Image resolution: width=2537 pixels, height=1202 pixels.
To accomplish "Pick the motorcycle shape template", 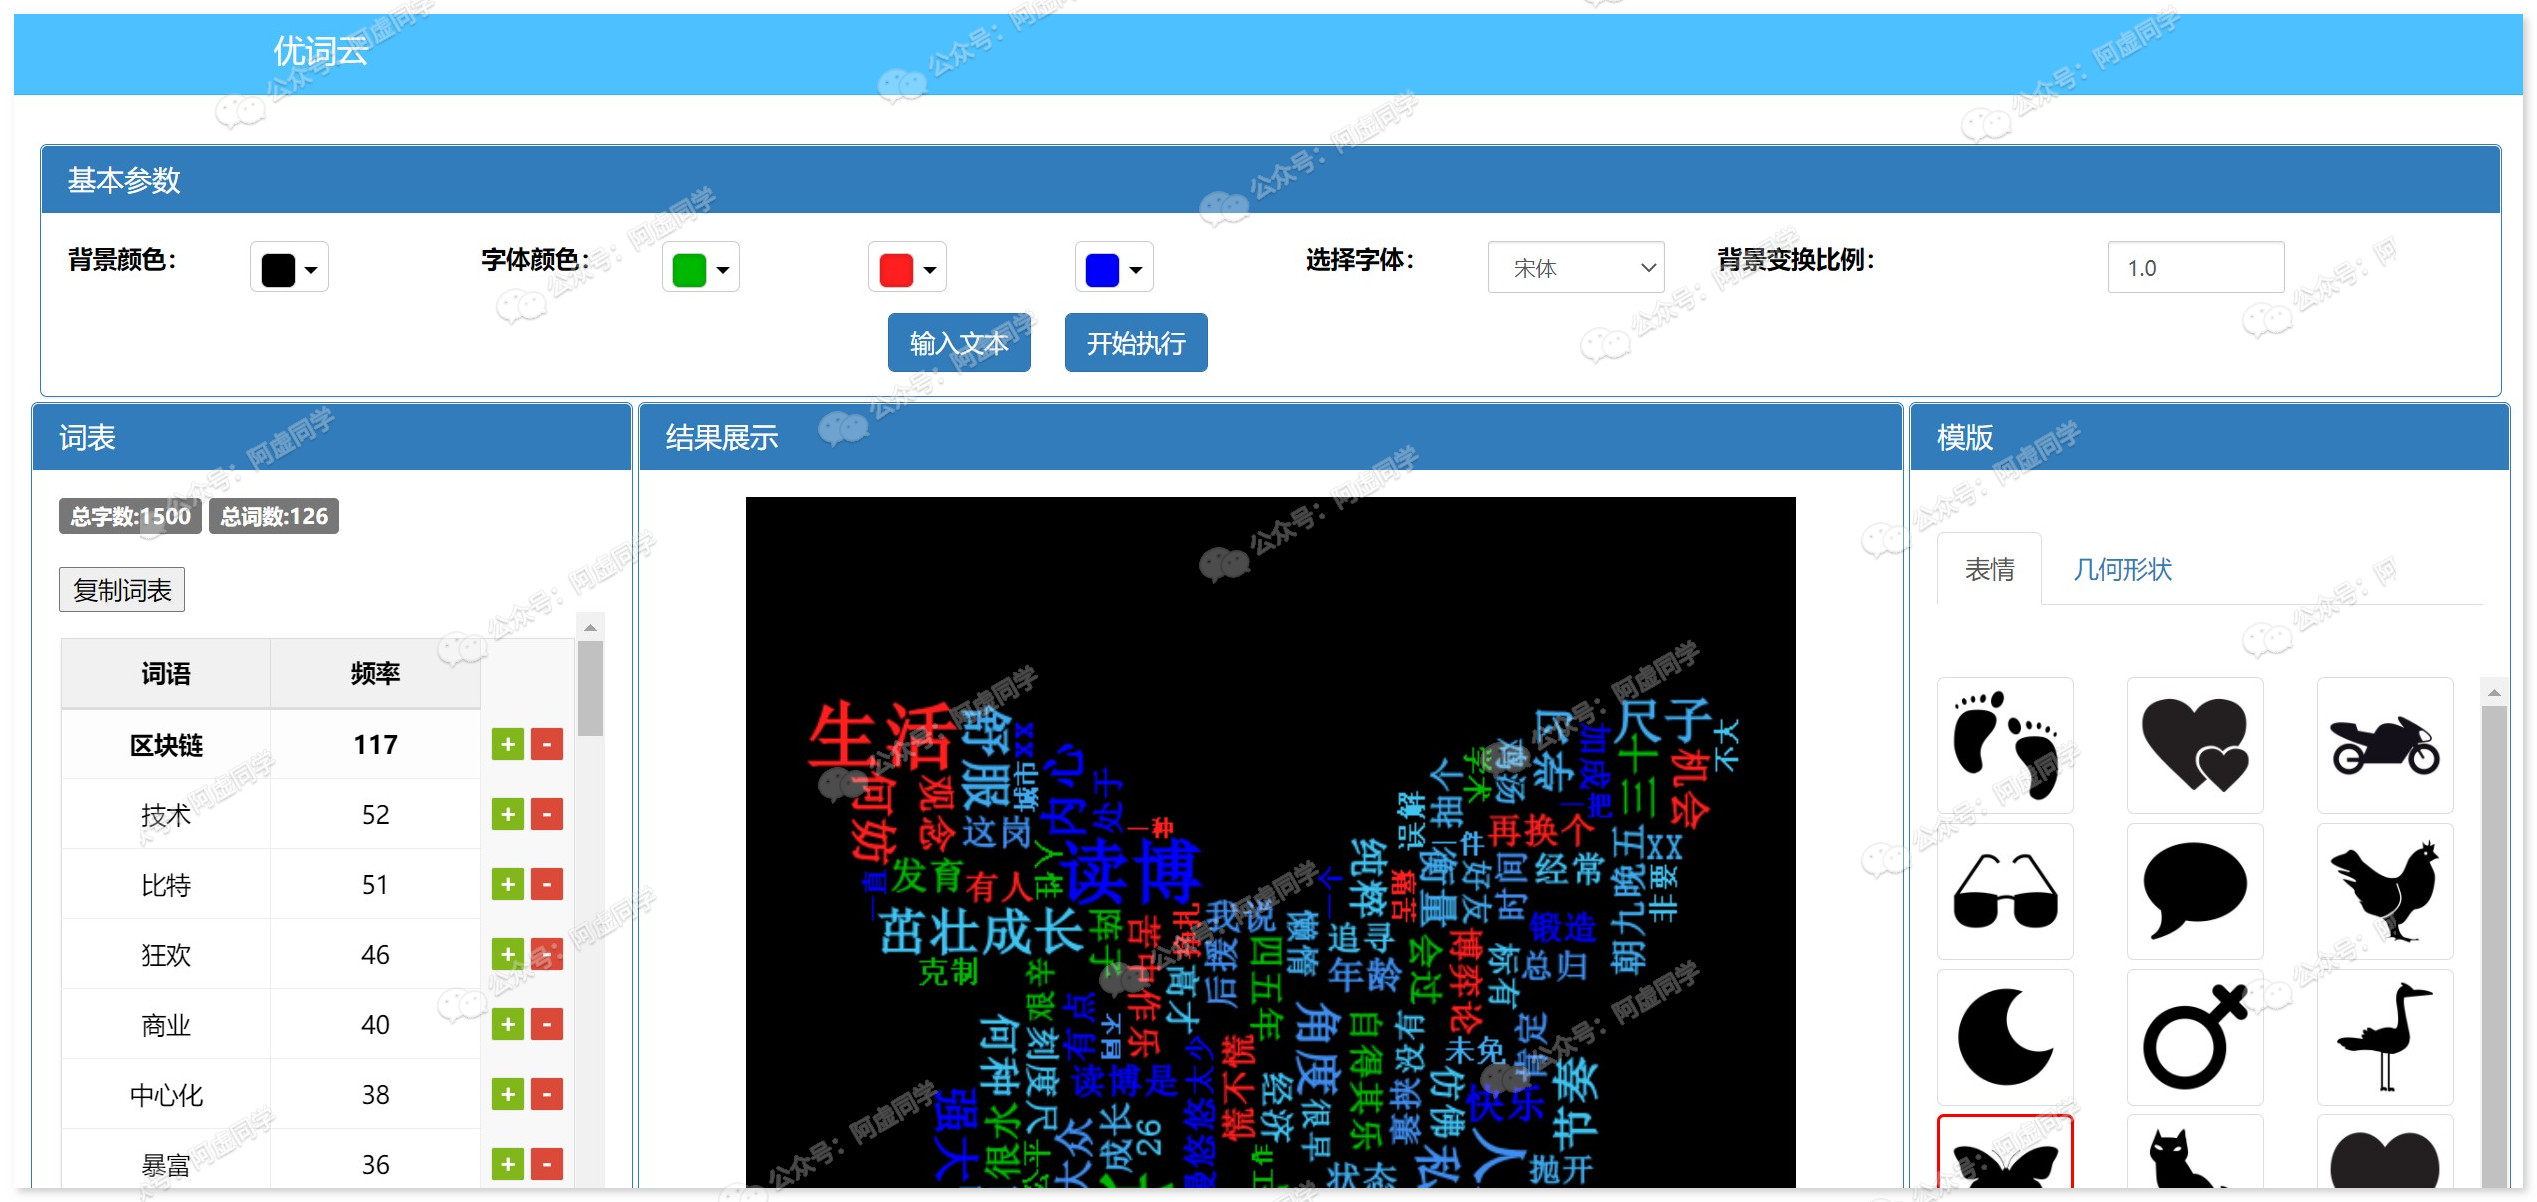I will [x=2384, y=745].
